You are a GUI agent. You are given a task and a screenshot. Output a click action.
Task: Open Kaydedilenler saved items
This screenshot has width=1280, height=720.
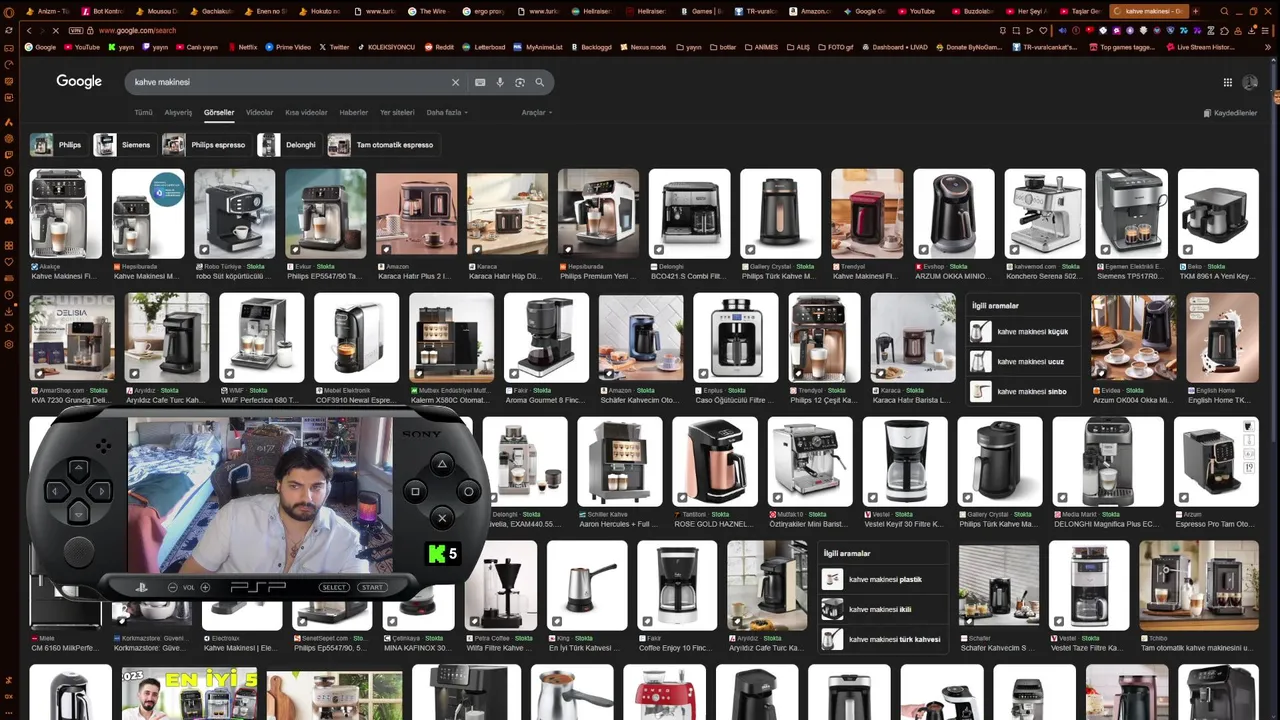pyautogui.click(x=1230, y=113)
